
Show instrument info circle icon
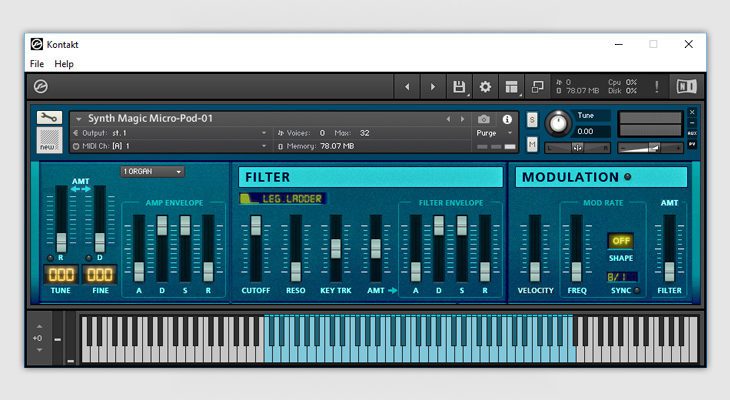click(507, 119)
